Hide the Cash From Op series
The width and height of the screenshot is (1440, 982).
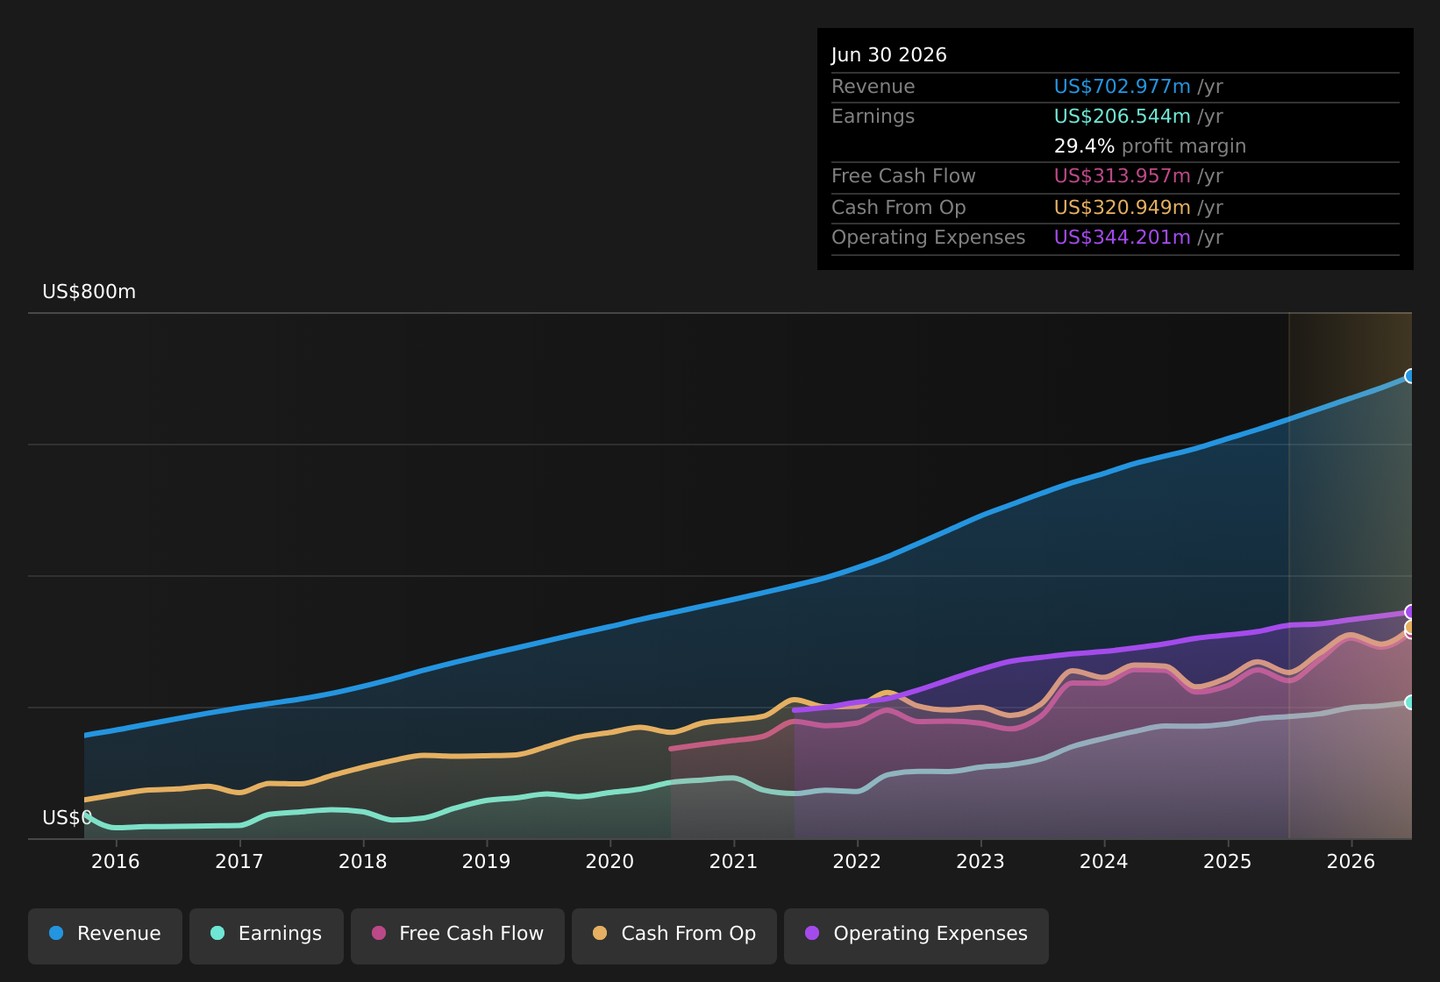[x=674, y=936]
